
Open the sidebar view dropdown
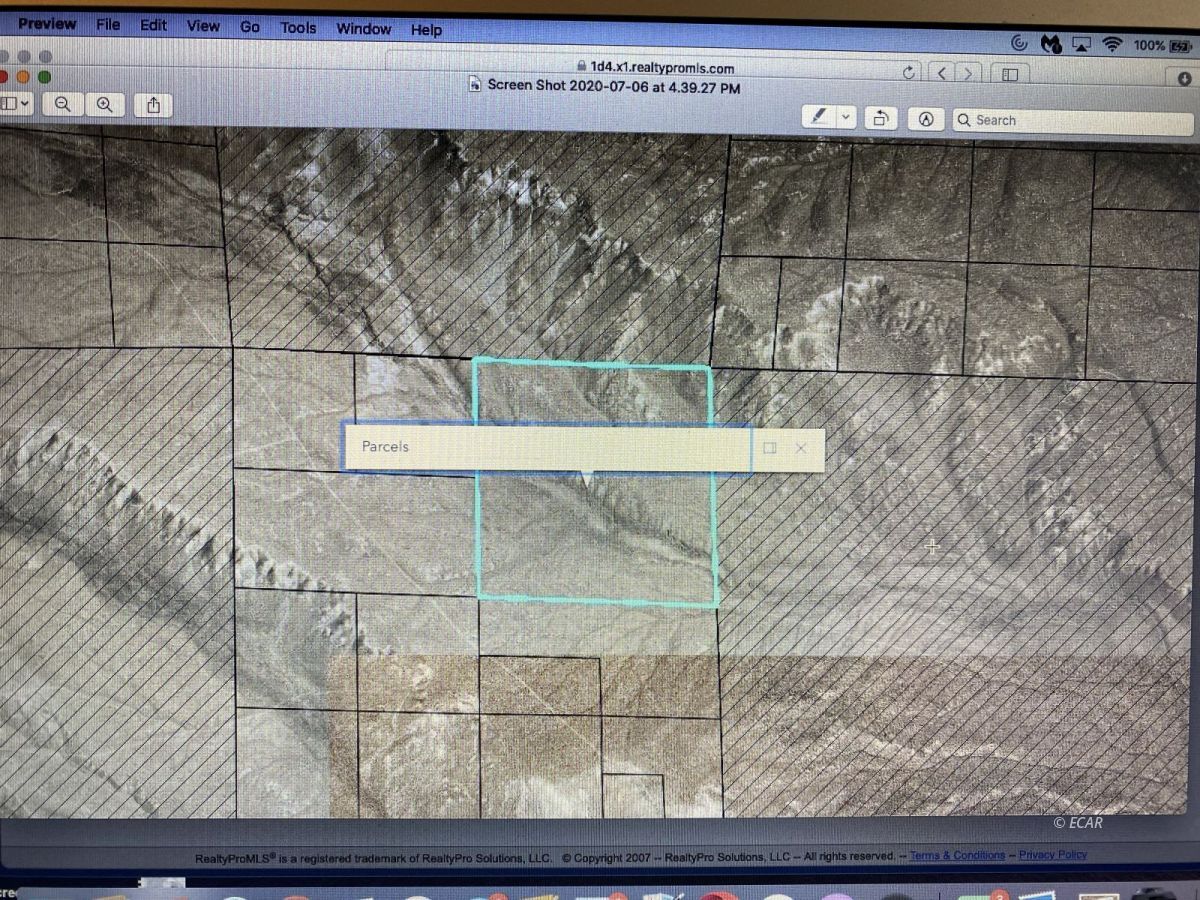[16, 103]
